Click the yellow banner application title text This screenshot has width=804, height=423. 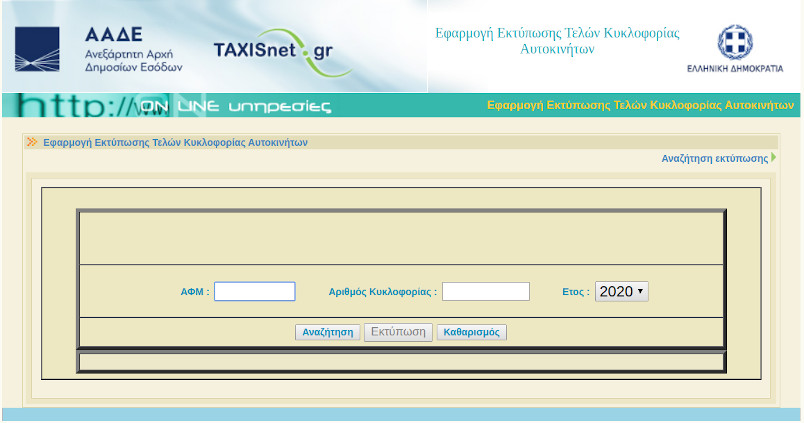pos(639,105)
